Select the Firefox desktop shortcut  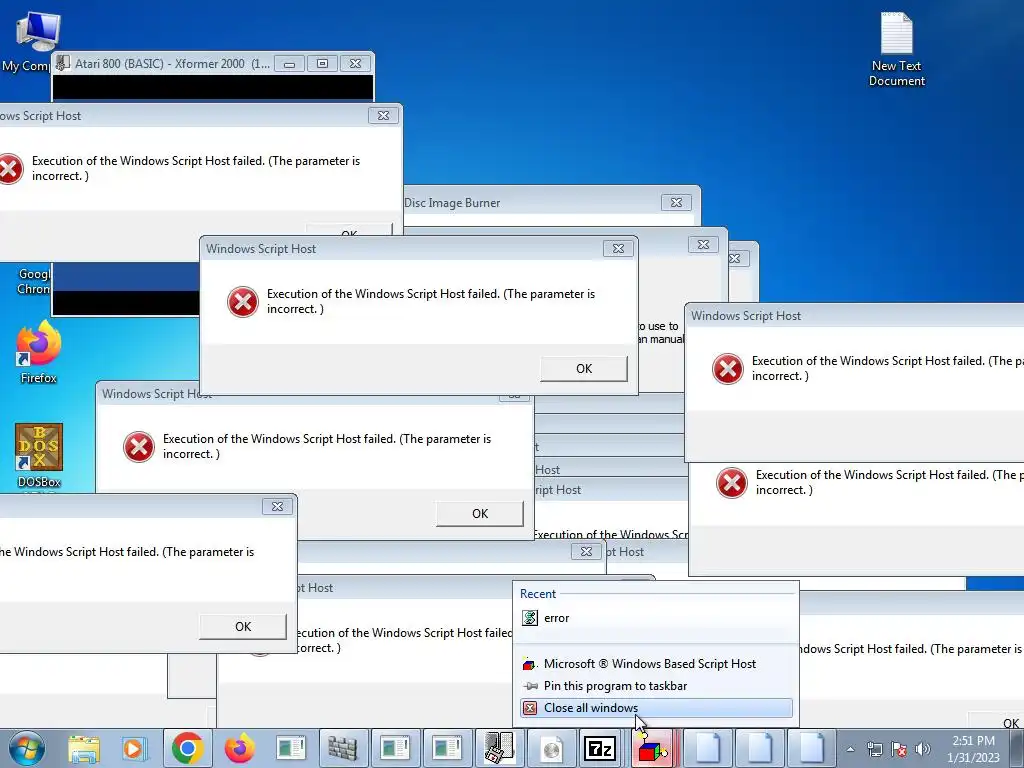39,353
